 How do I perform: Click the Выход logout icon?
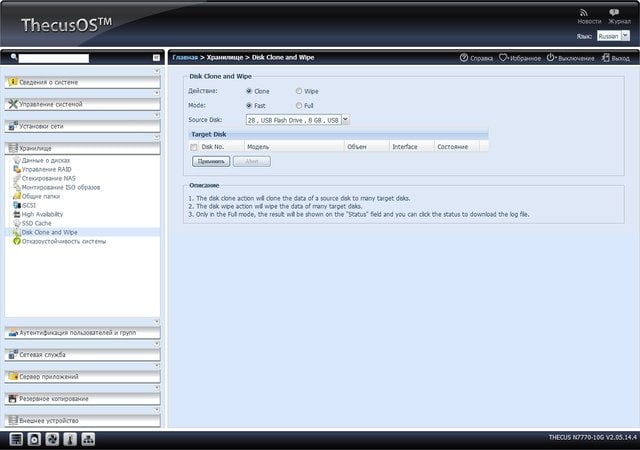pyautogui.click(x=605, y=58)
